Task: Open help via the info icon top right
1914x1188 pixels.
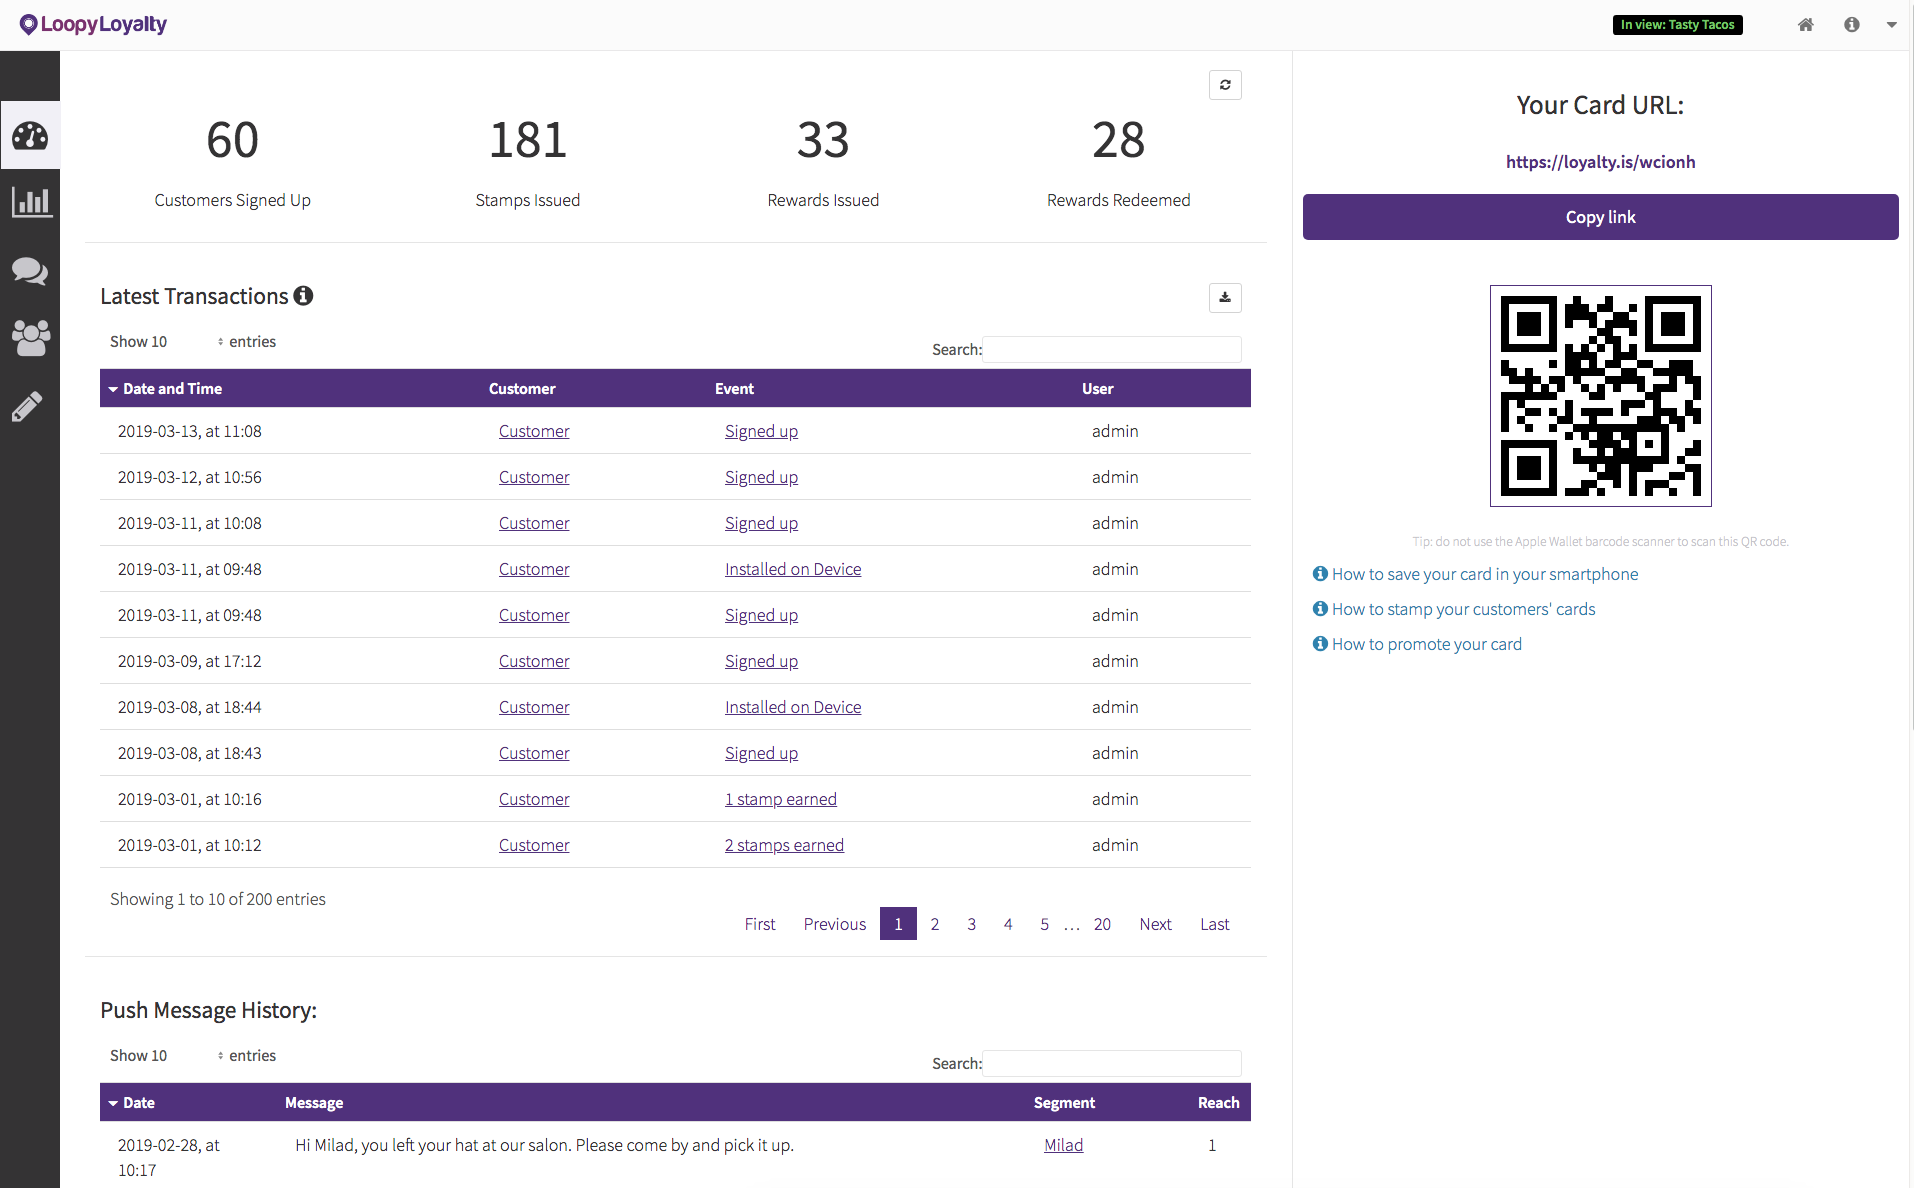Action: point(1851,24)
